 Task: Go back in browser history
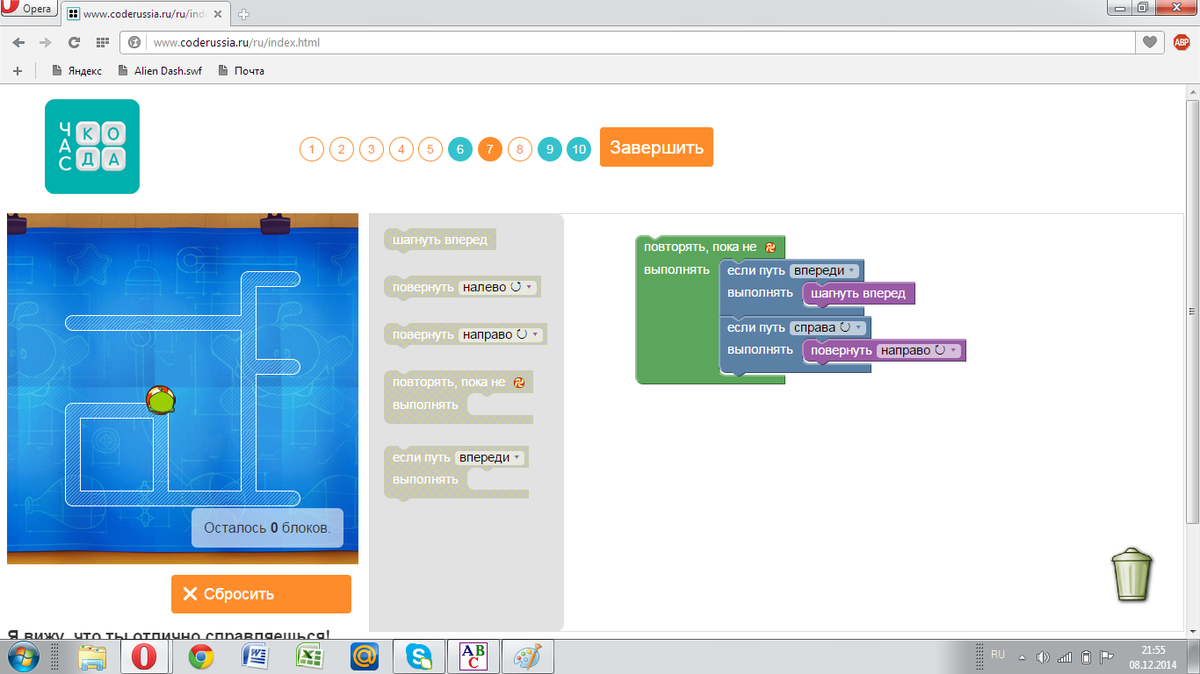pyautogui.click(x=19, y=43)
